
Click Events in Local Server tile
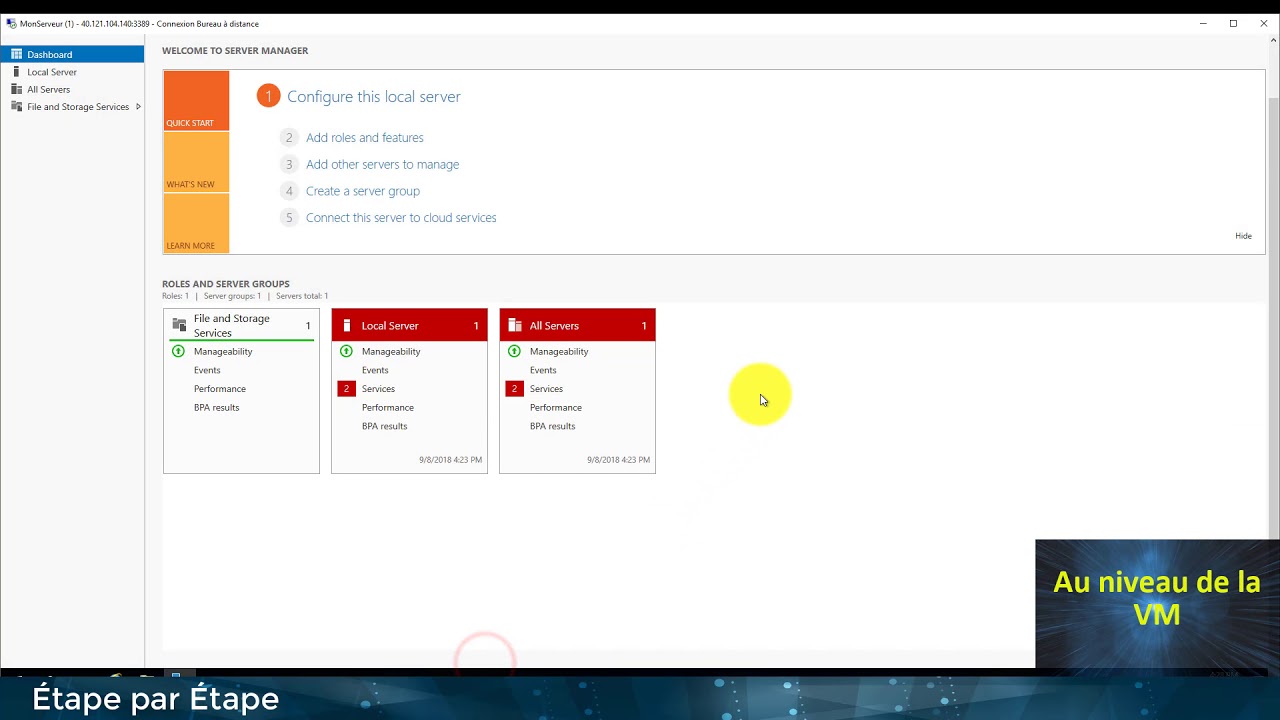(375, 370)
